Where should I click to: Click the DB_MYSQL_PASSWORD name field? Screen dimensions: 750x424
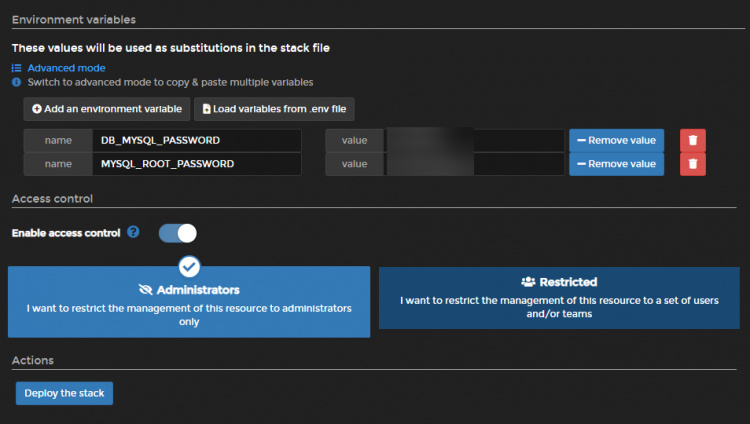coord(196,140)
